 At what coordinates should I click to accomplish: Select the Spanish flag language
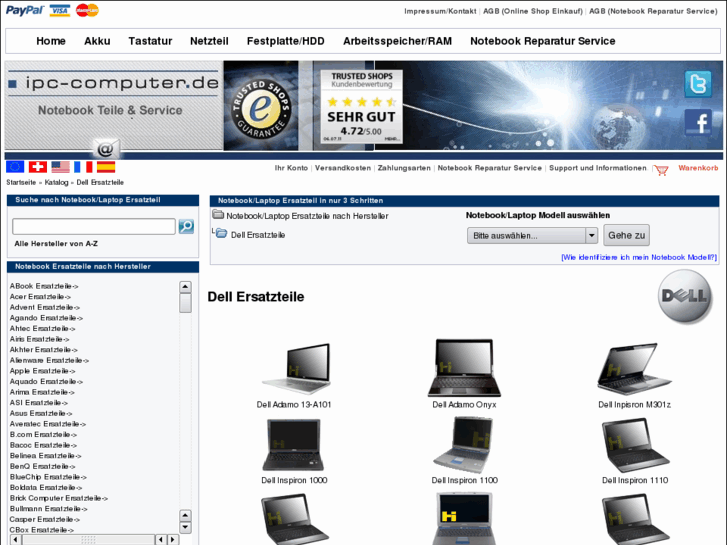[x=106, y=167]
